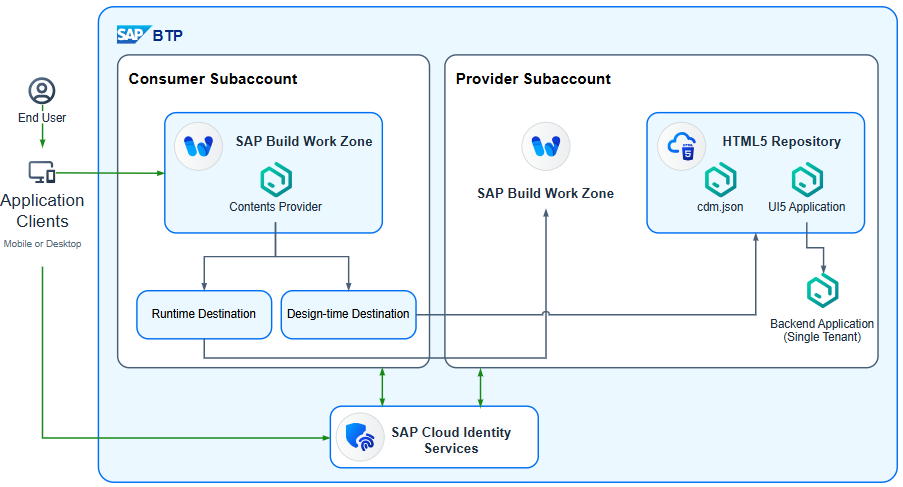
Task: Click the "Mobile or Desktop" caption
Action: tap(42, 244)
